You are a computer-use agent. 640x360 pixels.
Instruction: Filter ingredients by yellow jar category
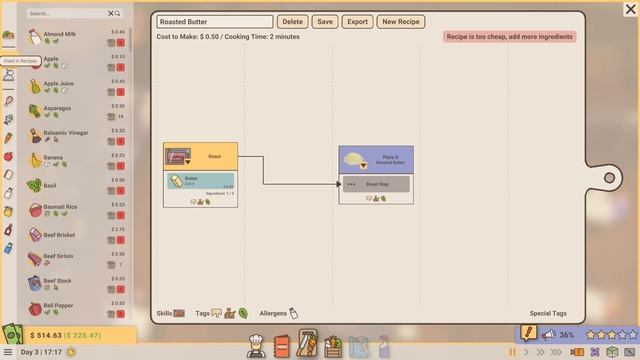point(9,211)
